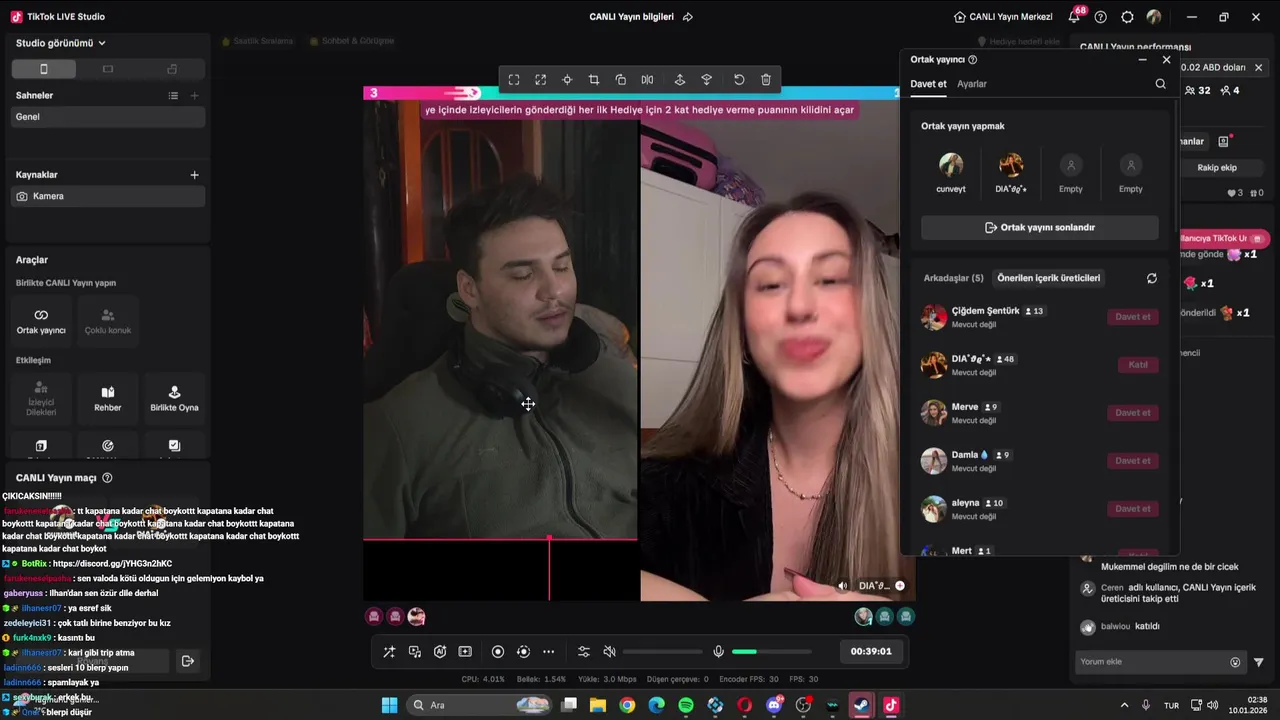Image resolution: width=1280 pixels, height=720 pixels.
Task: Open the notifications bell with 68 badge
Action: (1075, 16)
